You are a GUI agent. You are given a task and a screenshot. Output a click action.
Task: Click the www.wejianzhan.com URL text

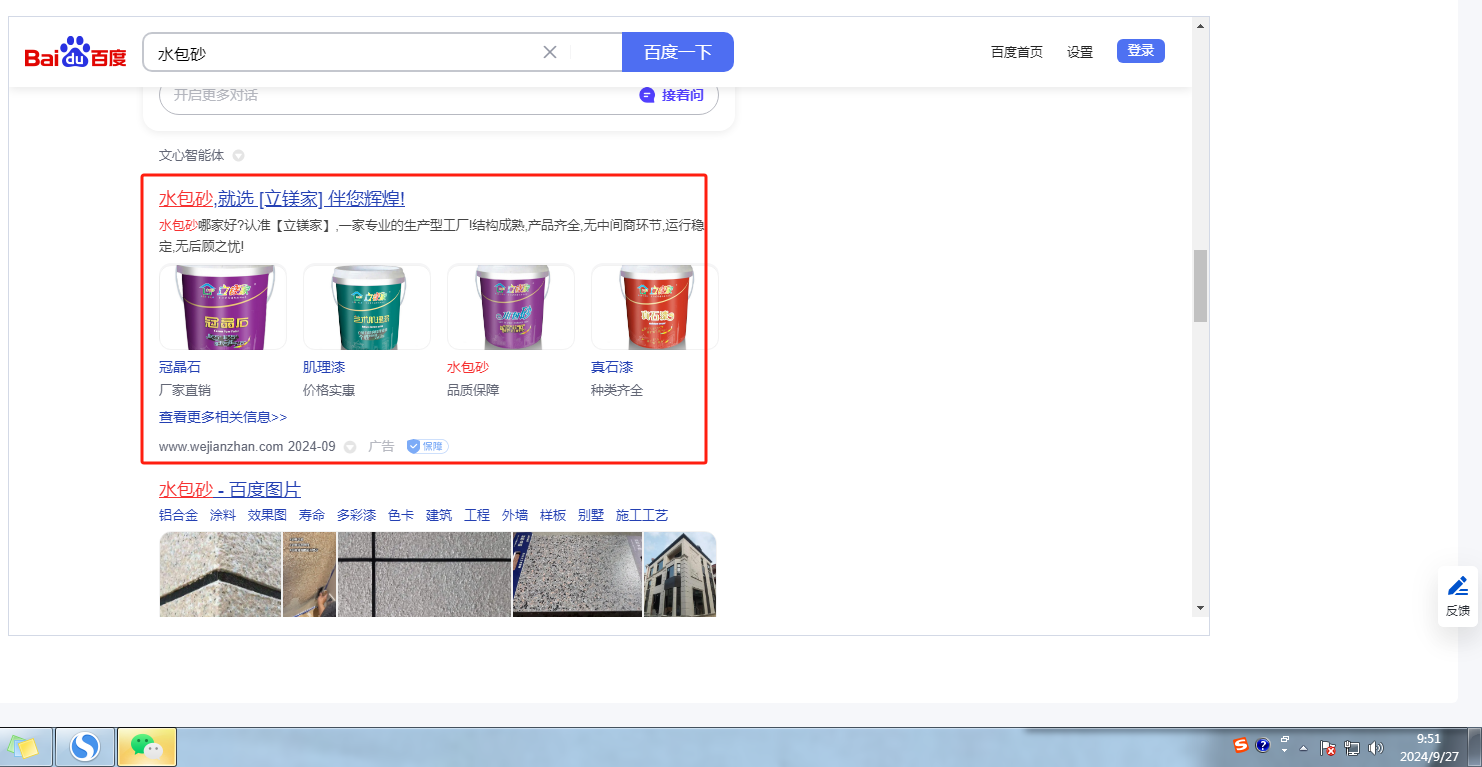pos(221,447)
